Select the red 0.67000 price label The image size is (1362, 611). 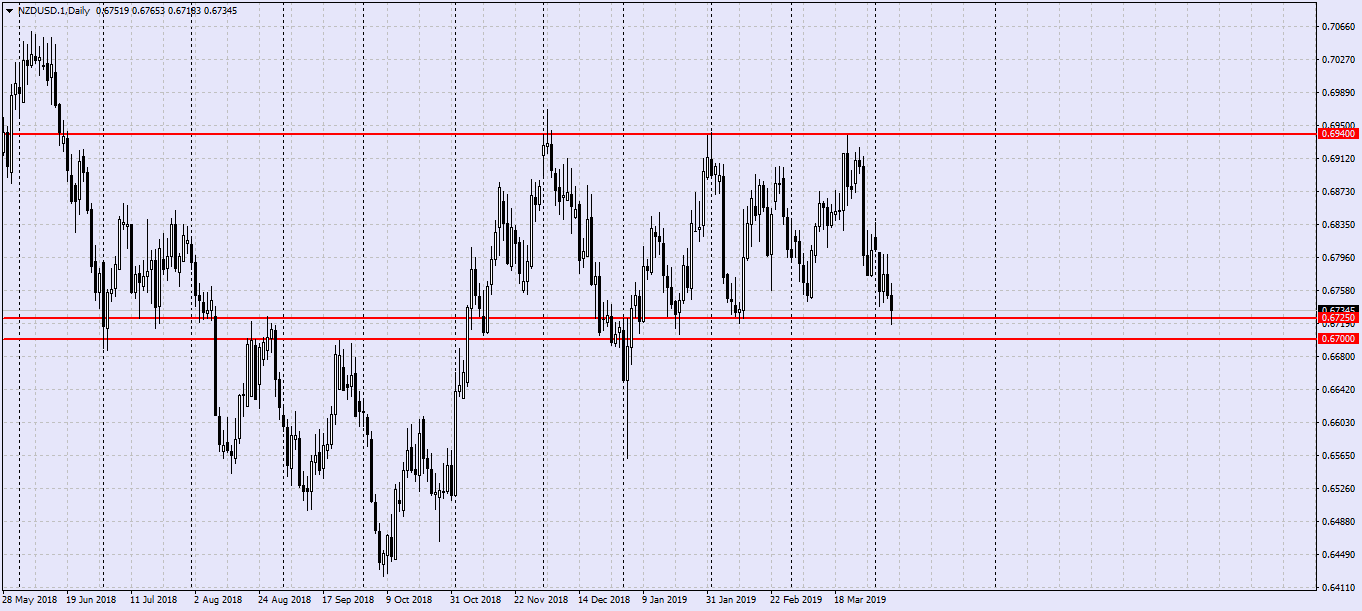(1338, 339)
